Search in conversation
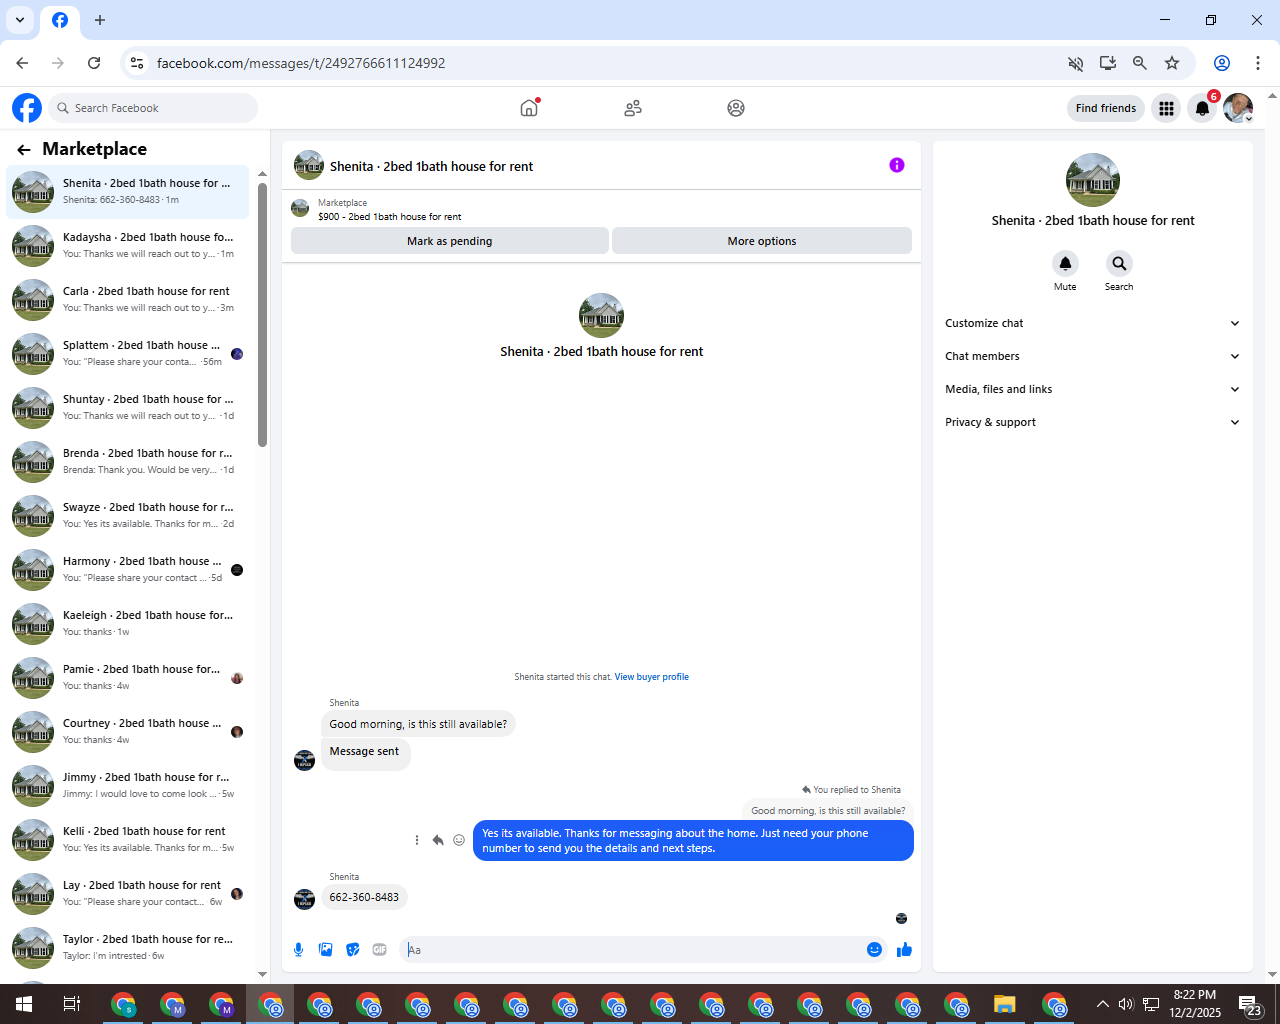 [1119, 264]
